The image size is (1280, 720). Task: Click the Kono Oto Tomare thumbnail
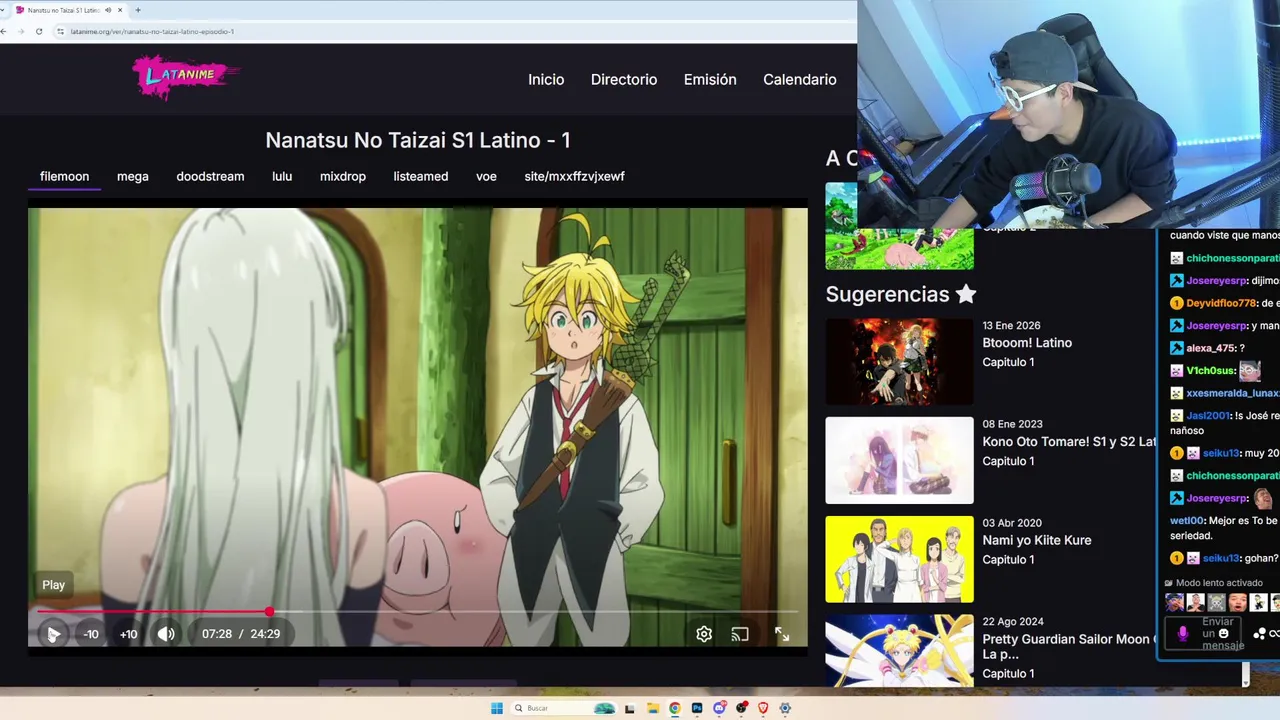point(899,460)
